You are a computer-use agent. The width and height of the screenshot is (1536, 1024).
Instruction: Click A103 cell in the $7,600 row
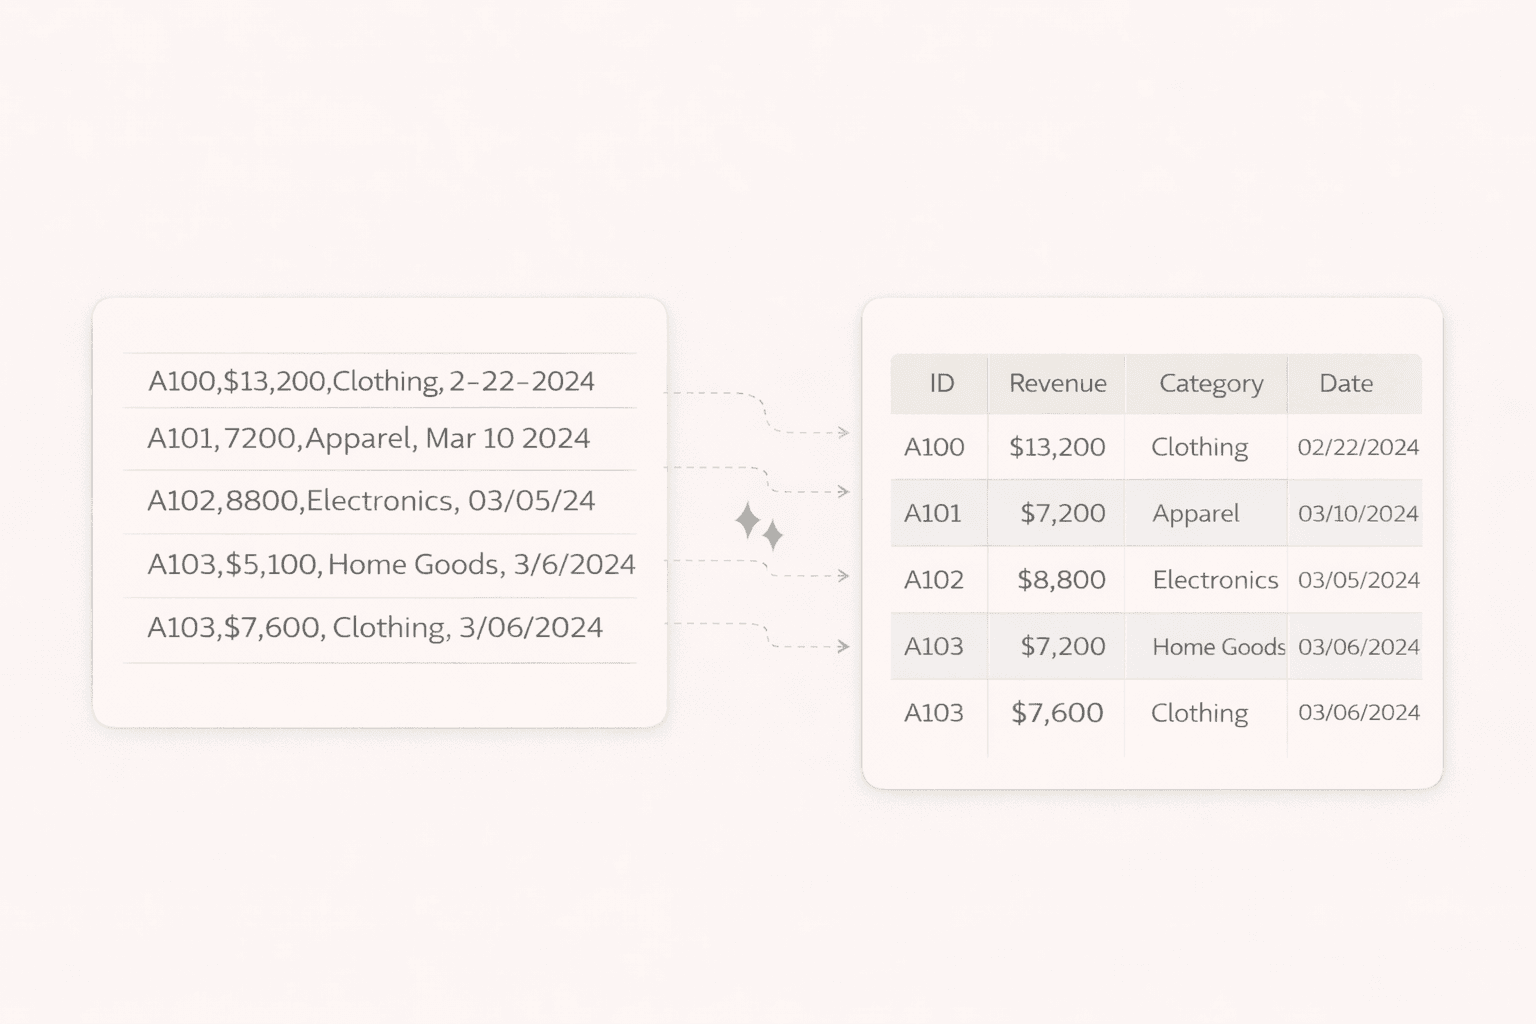click(934, 713)
